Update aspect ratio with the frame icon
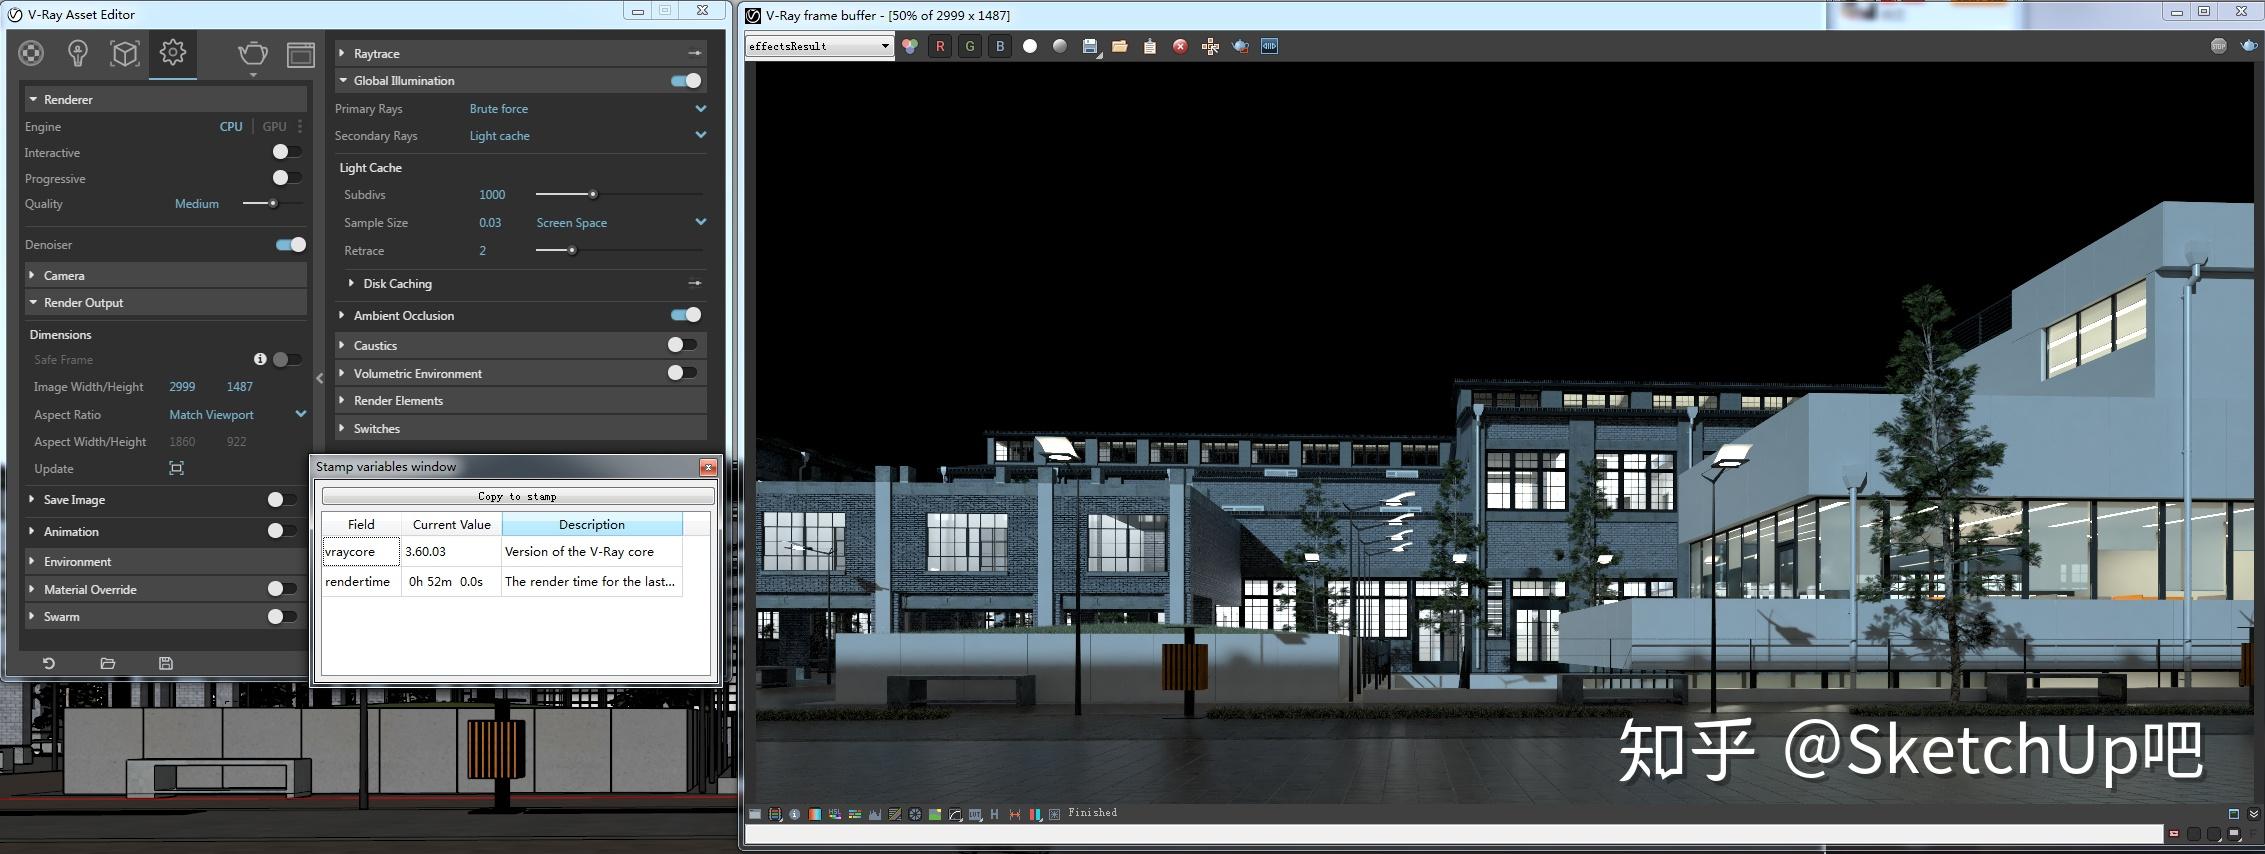The width and height of the screenshot is (2265, 854). [177, 468]
